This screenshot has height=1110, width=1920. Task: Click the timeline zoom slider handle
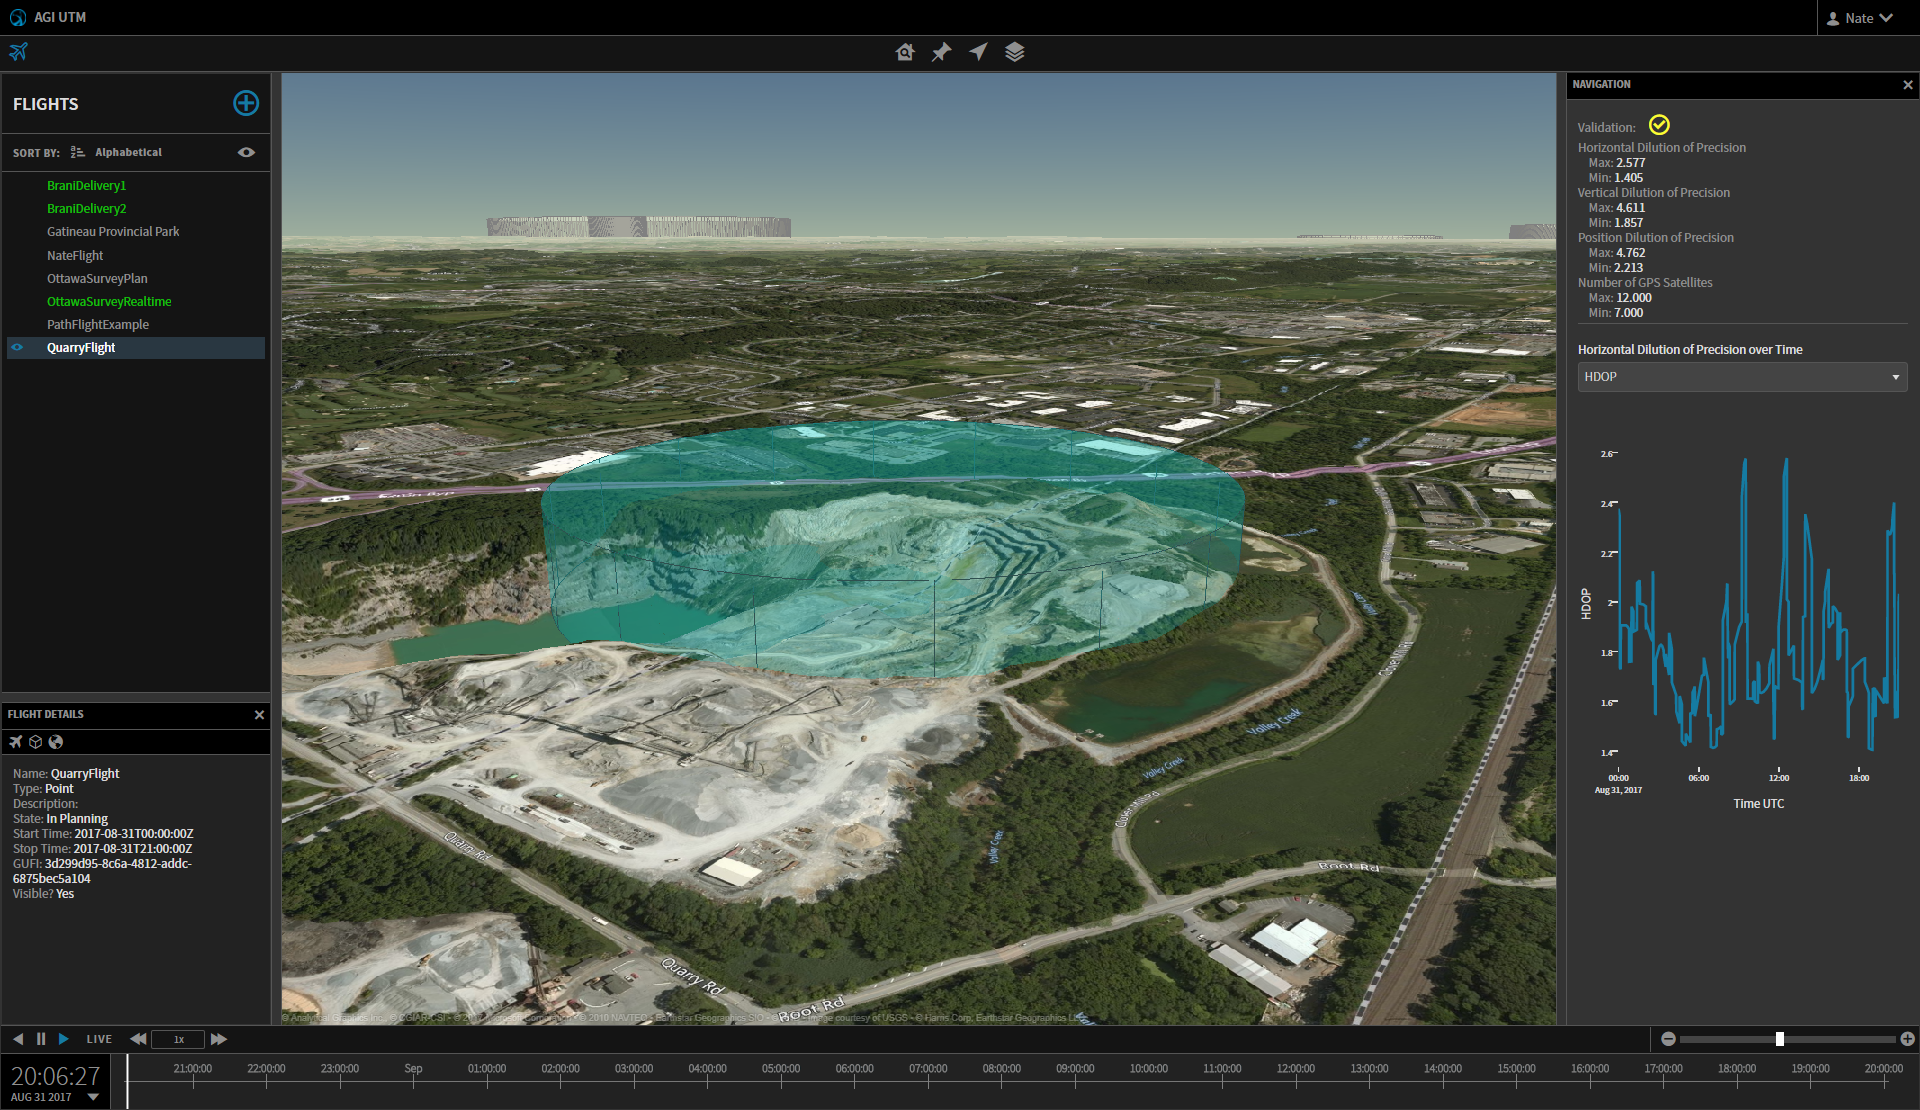(1780, 1039)
